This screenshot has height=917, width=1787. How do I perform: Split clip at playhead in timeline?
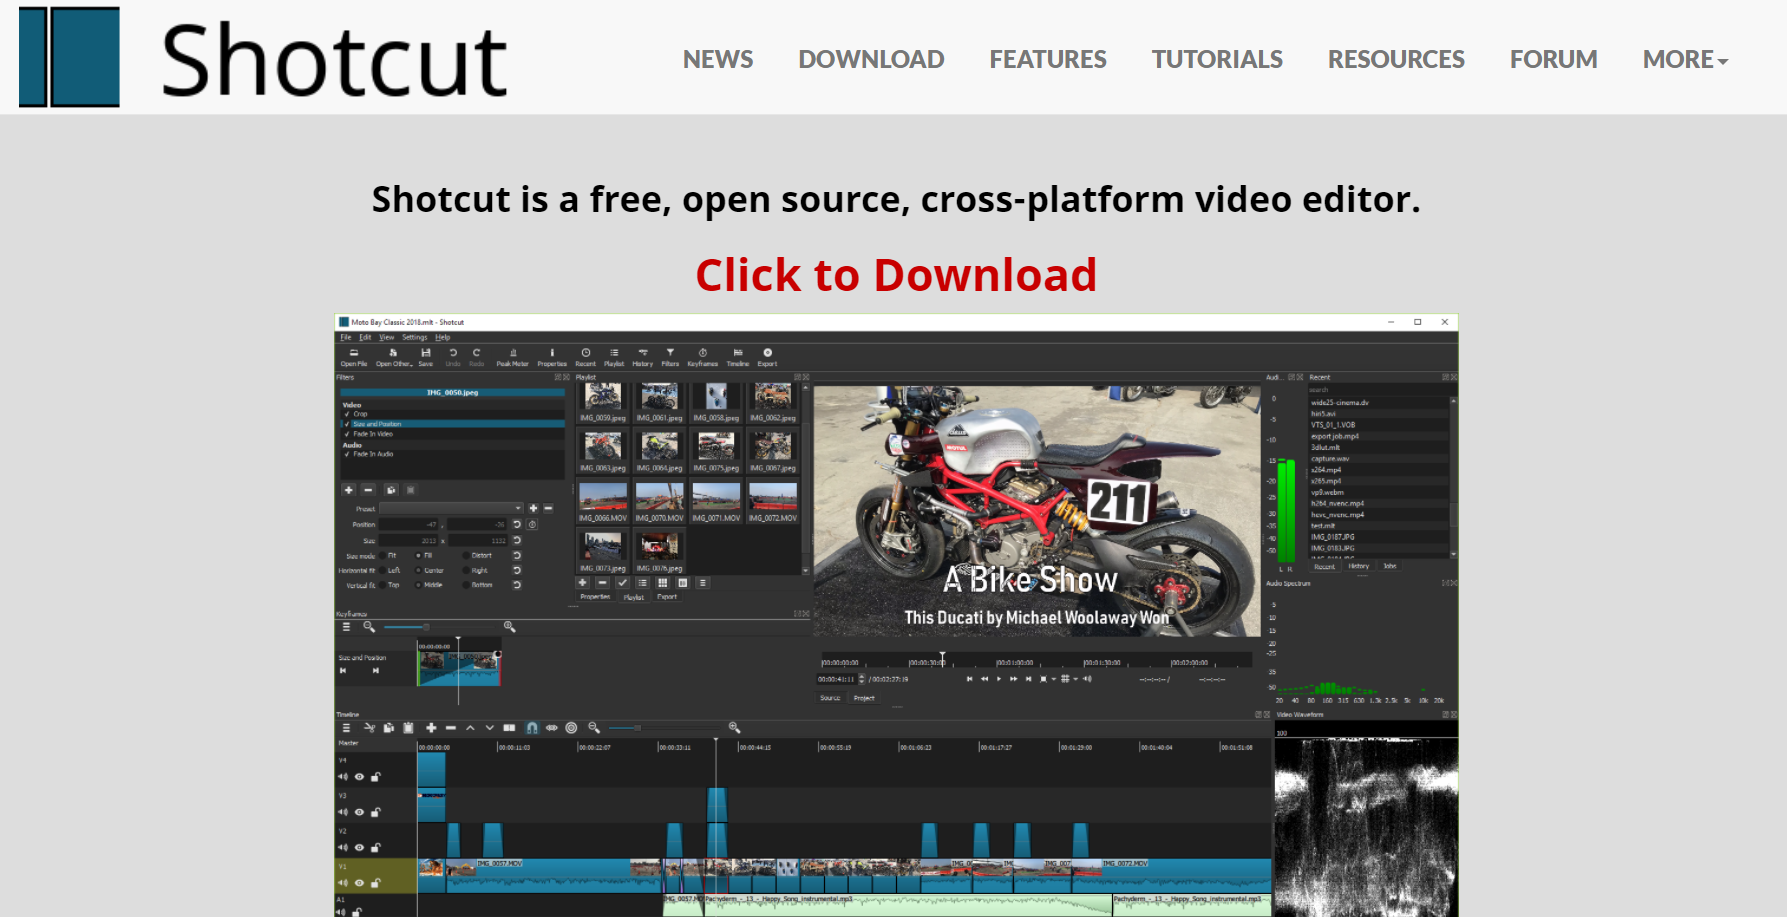point(509,728)
